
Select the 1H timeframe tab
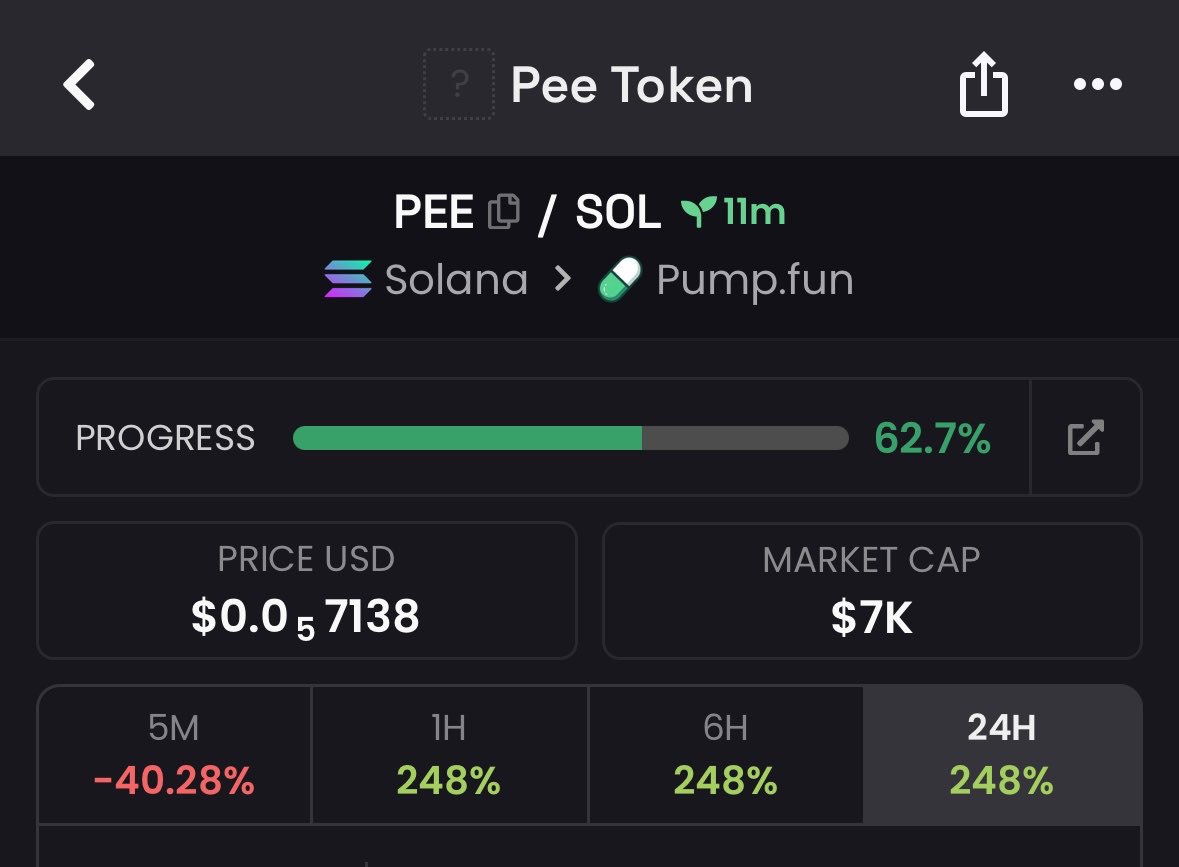tap(449, 754)
